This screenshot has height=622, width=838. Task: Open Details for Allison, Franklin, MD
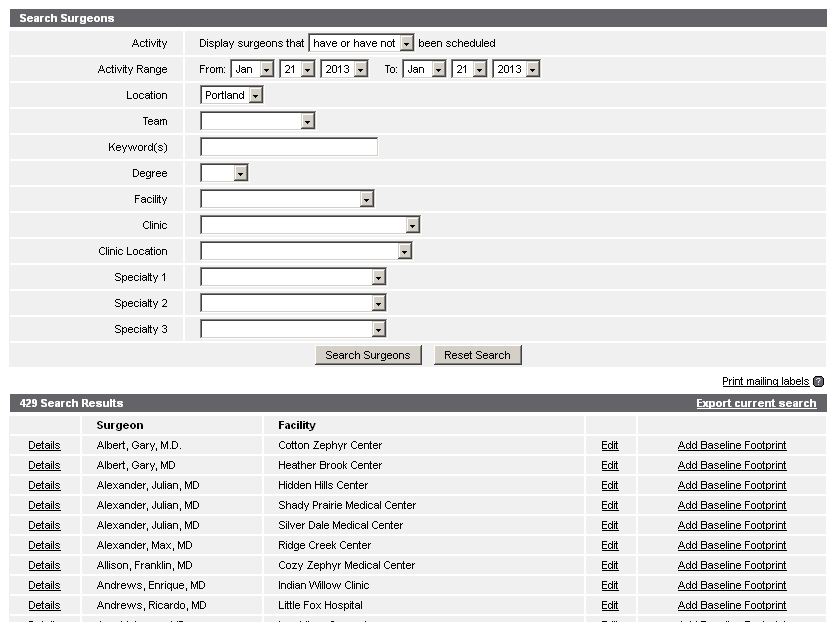click(44, 565)
